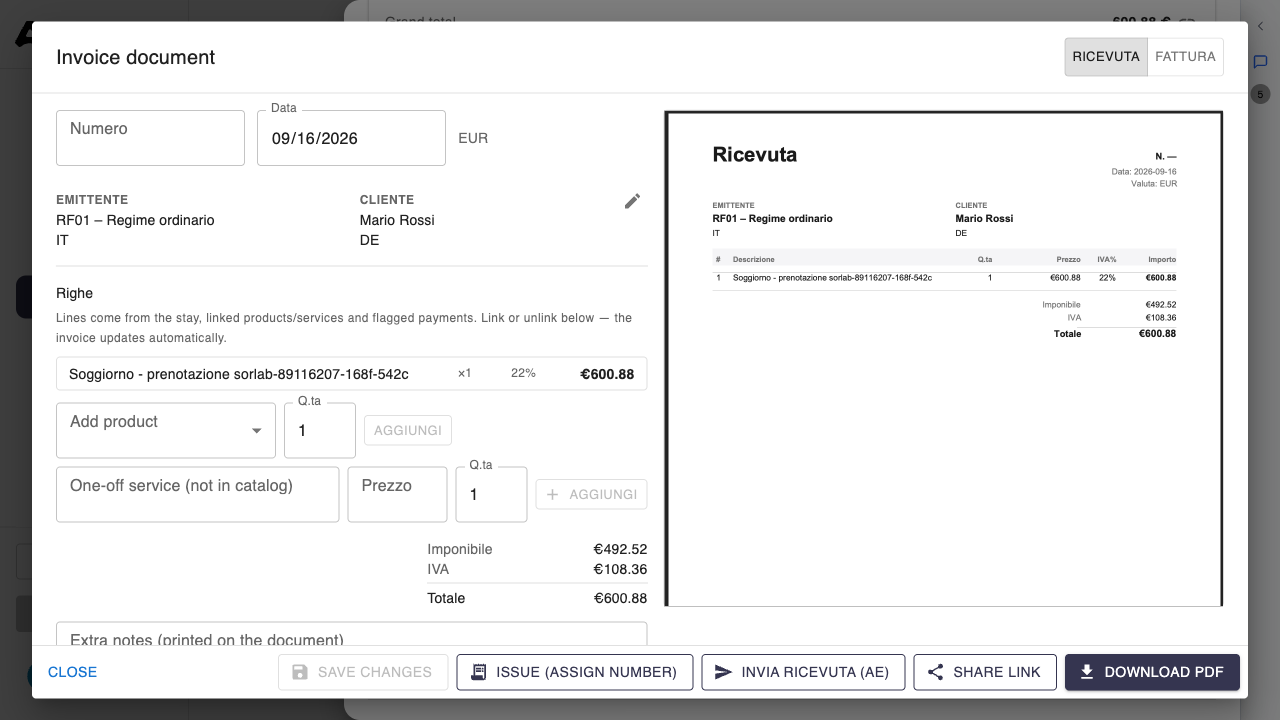This screenshot has width=1280, height=720.
Task: Select the Soggiorno prenotazione line item row
Action: (x=352, y=374)
